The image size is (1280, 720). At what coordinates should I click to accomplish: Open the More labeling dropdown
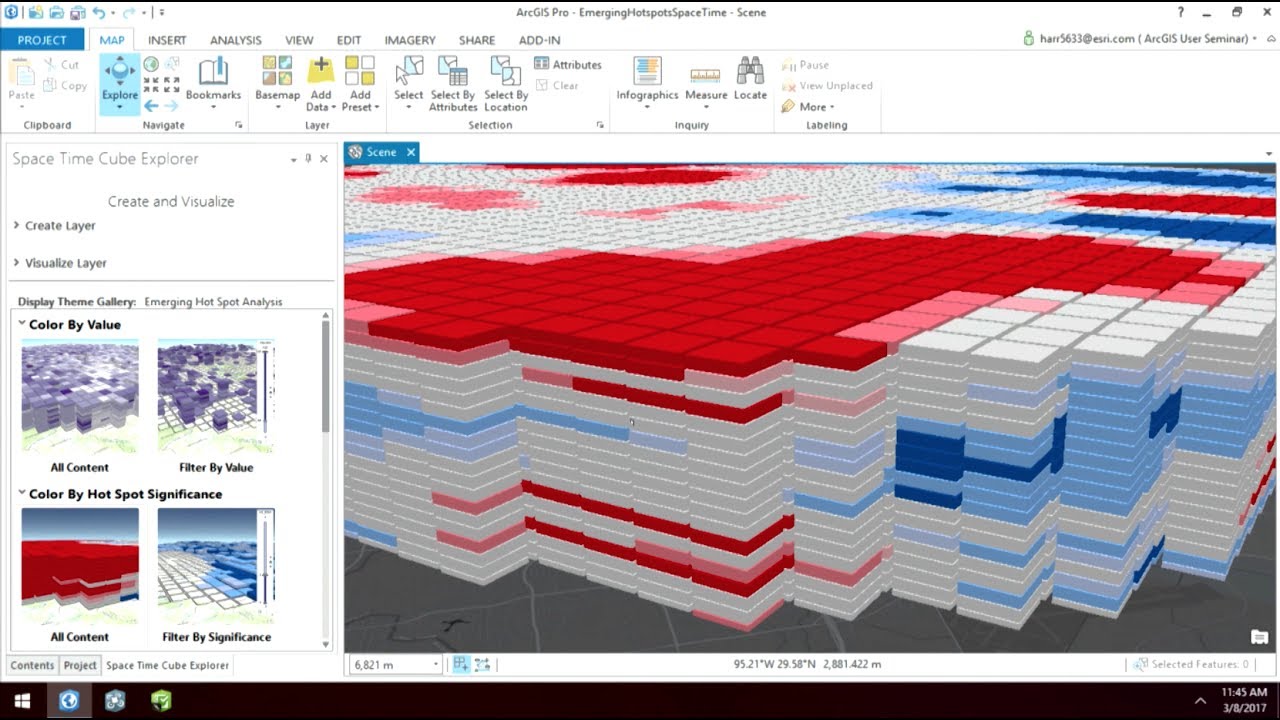808,107
